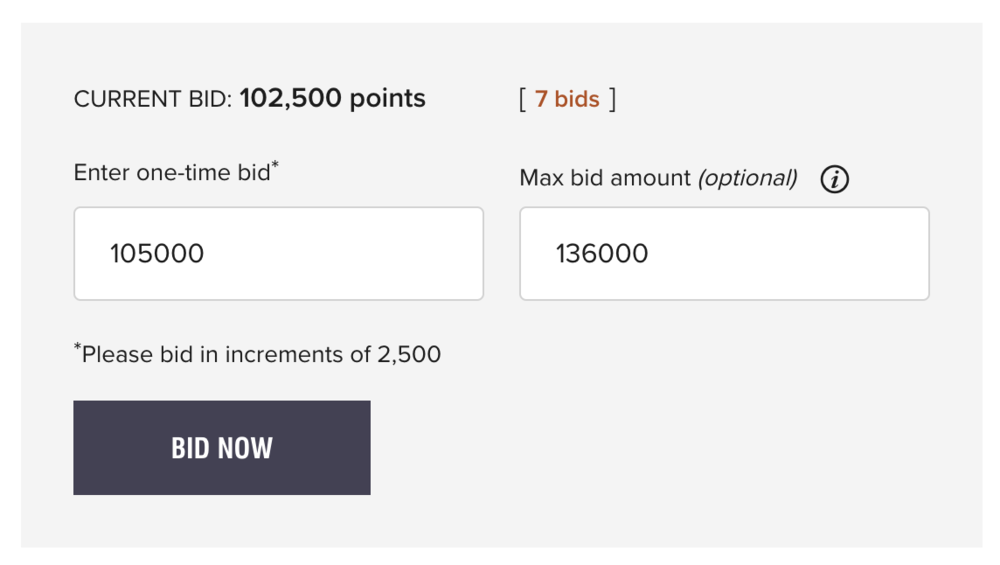Click the '2,500' amount in the footnote
The image size is (1000, 565).
point(410,354)
